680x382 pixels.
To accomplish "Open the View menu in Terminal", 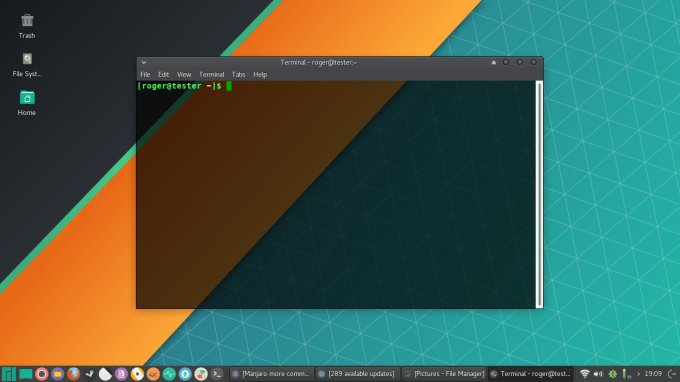I will 184,75.
